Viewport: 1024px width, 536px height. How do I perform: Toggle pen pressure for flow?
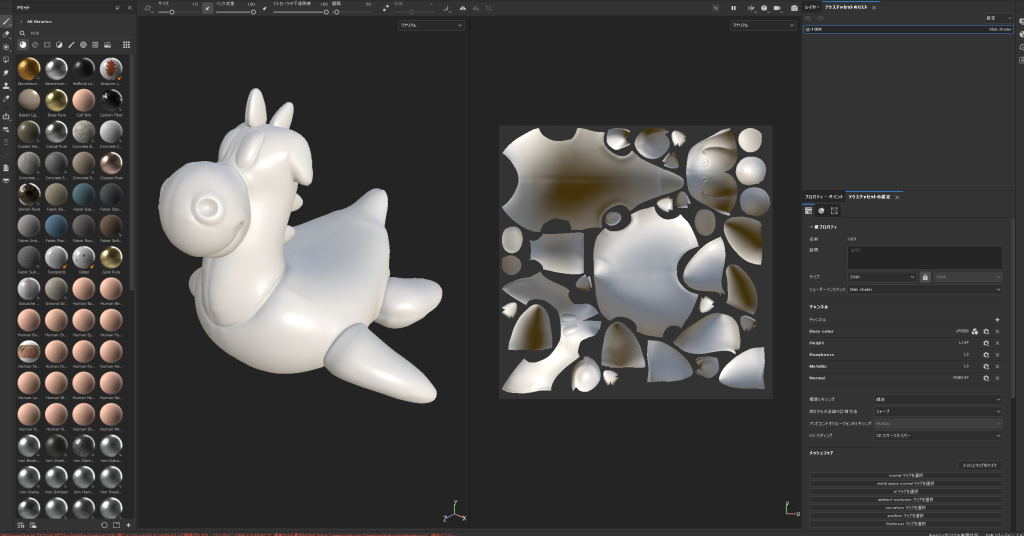[x=264, y=8]
